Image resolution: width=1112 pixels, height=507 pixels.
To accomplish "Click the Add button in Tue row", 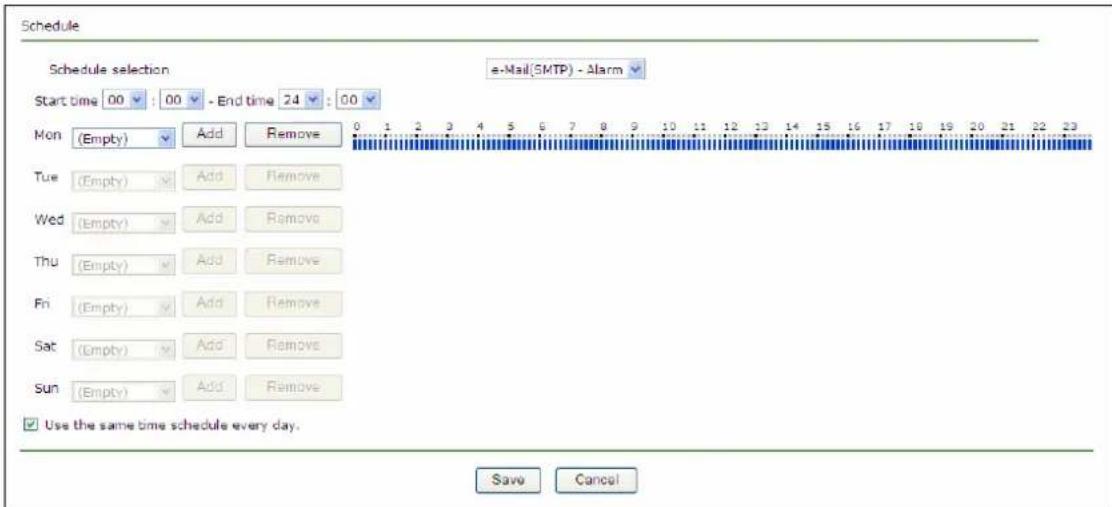I will coord(209,177).
